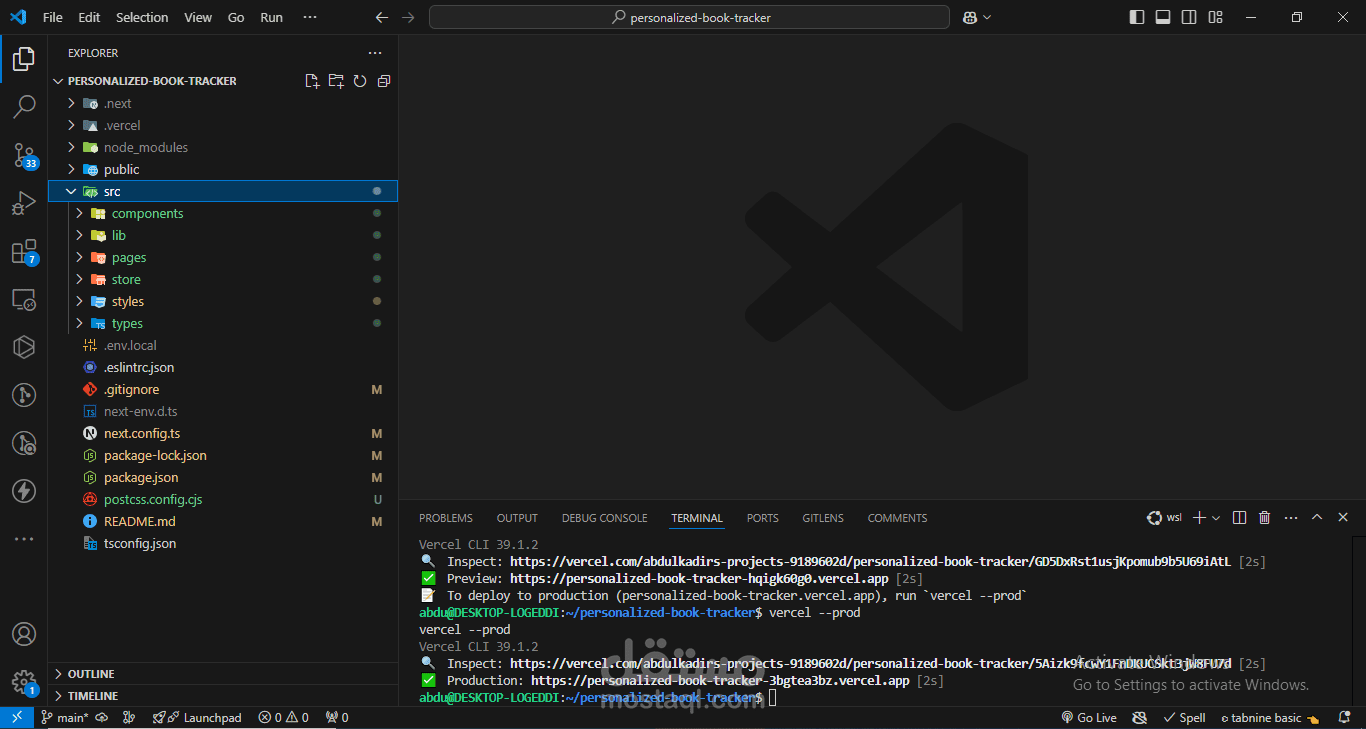Expand the TIMELINE section

223,696
